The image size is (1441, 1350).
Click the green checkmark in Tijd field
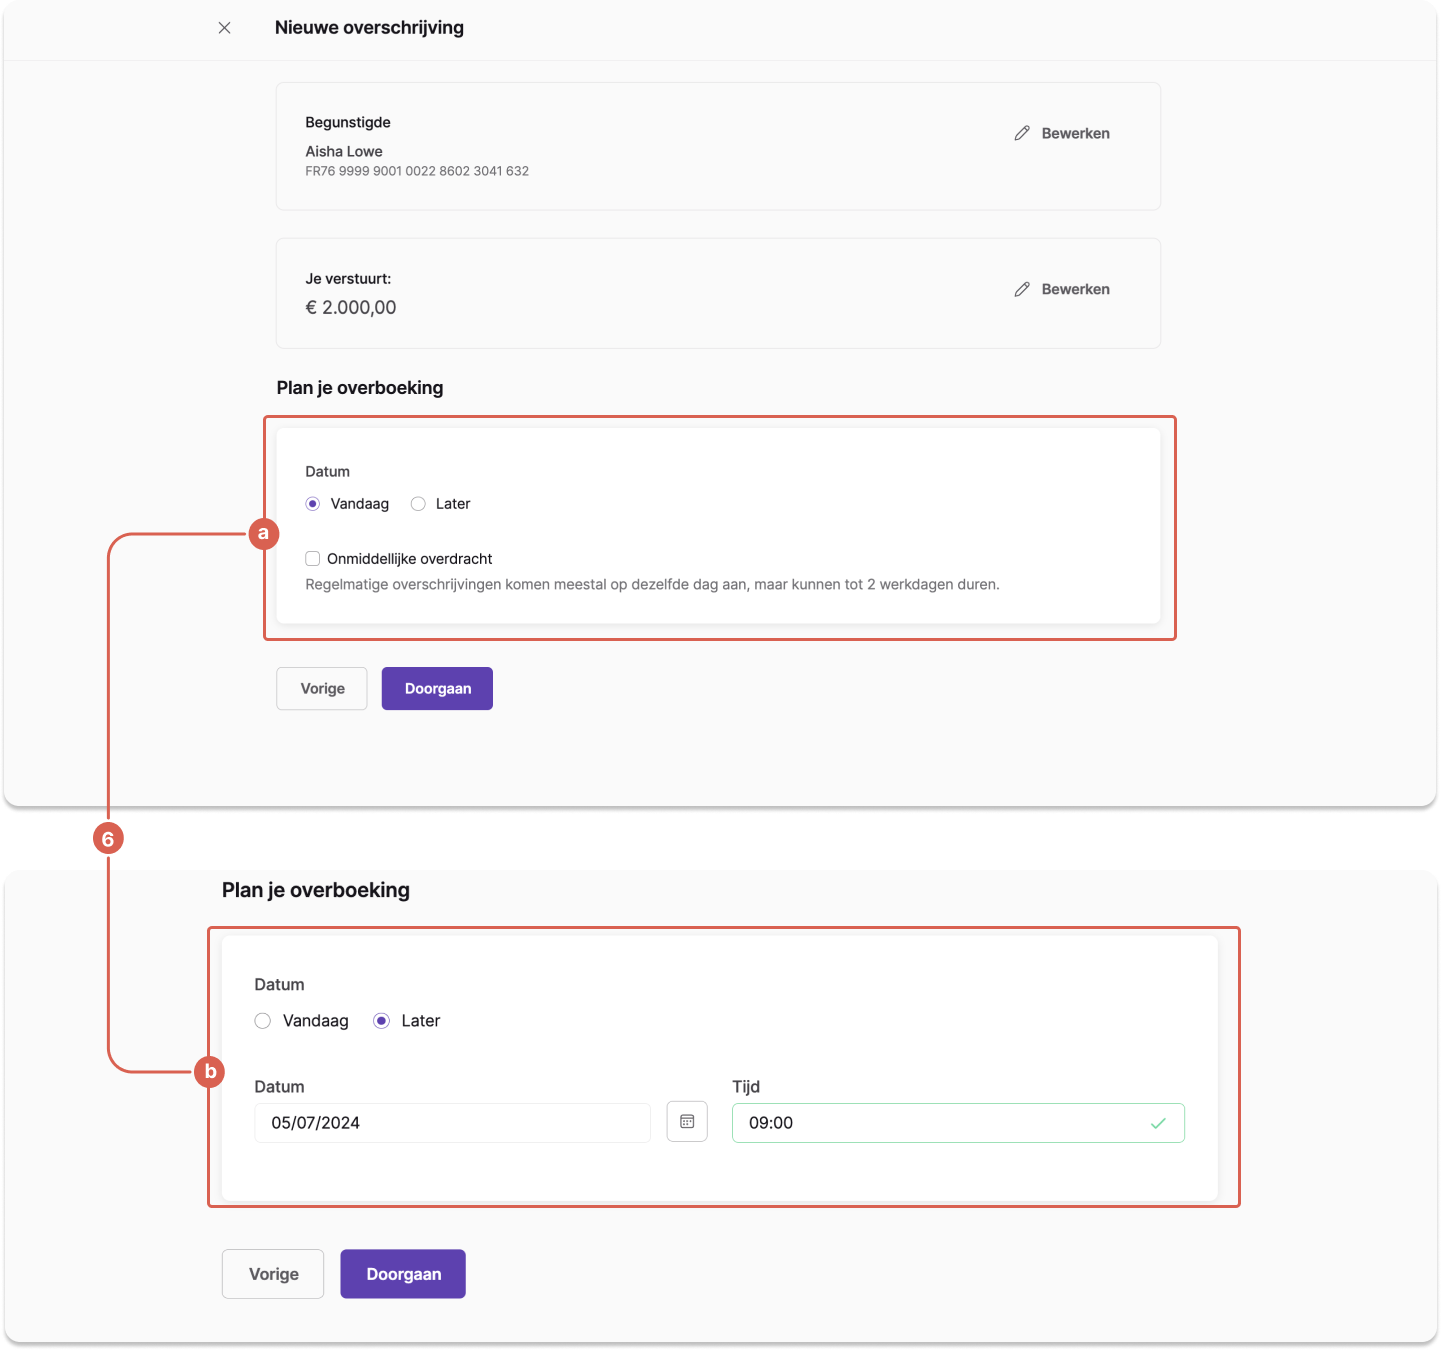coord(1158,1123)
